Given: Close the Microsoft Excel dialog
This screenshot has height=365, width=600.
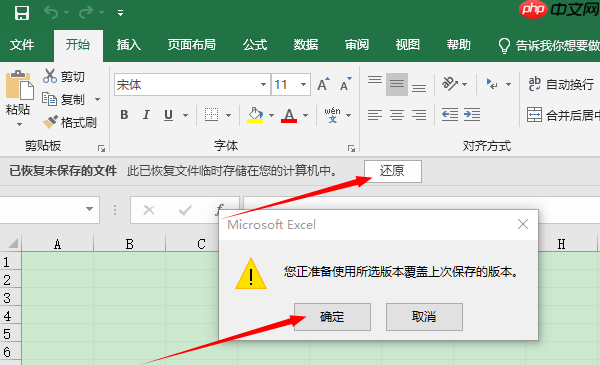Looking at the screenshot, I should [x=523, y=224].
